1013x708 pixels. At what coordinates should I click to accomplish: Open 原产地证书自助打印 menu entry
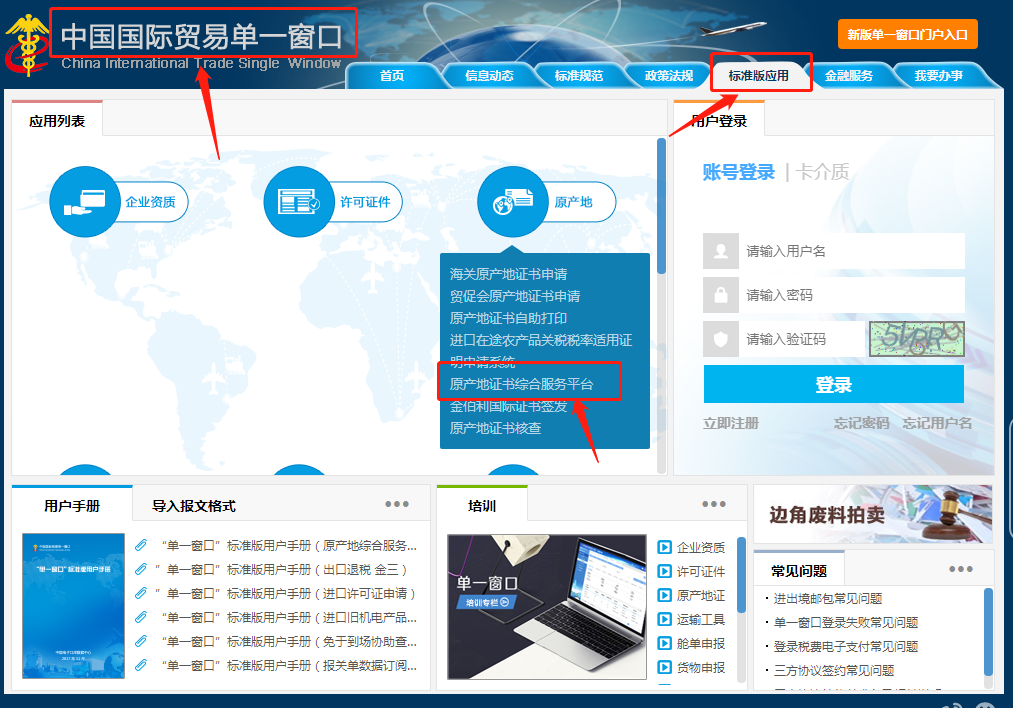tap(508, 318)
